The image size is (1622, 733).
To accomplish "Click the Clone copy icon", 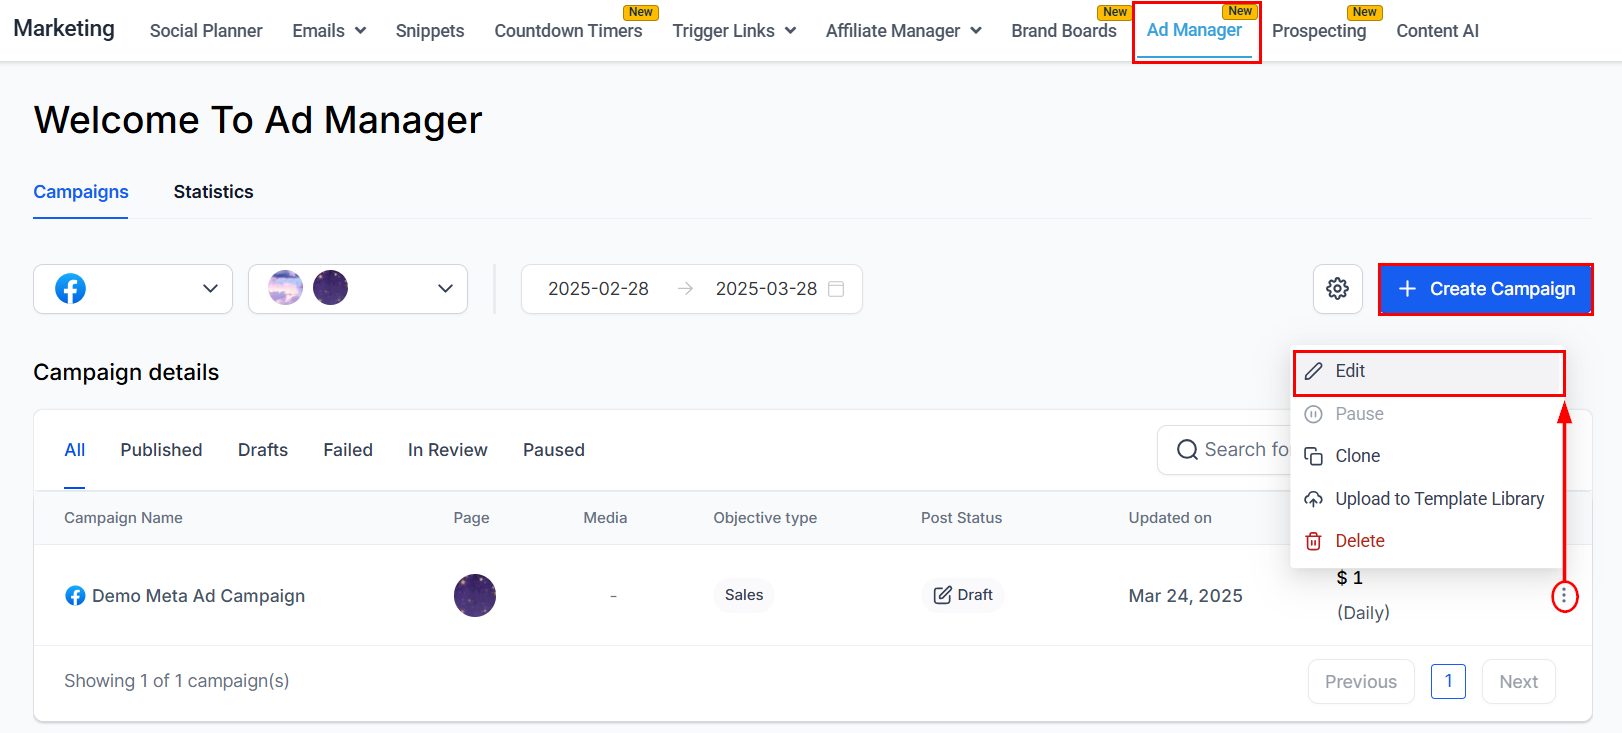I will coord(1313,456).
